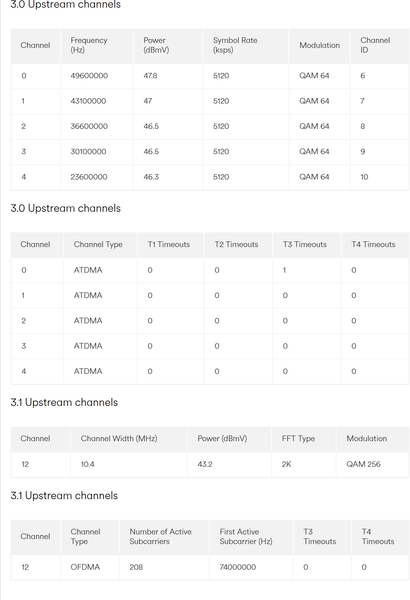Click the T1 Timeouts column header
This screenshot has width=410, height=600.
click(x=169, y=245)
